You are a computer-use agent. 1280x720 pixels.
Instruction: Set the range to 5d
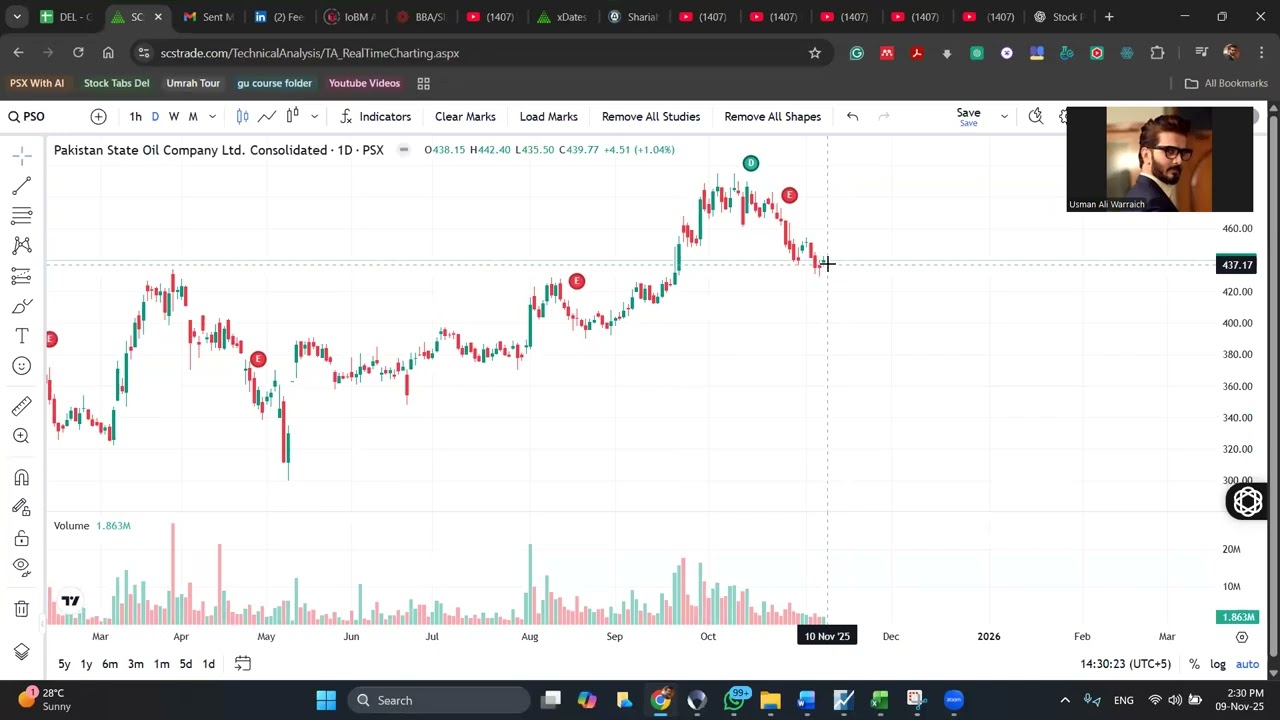click(185, 664)
